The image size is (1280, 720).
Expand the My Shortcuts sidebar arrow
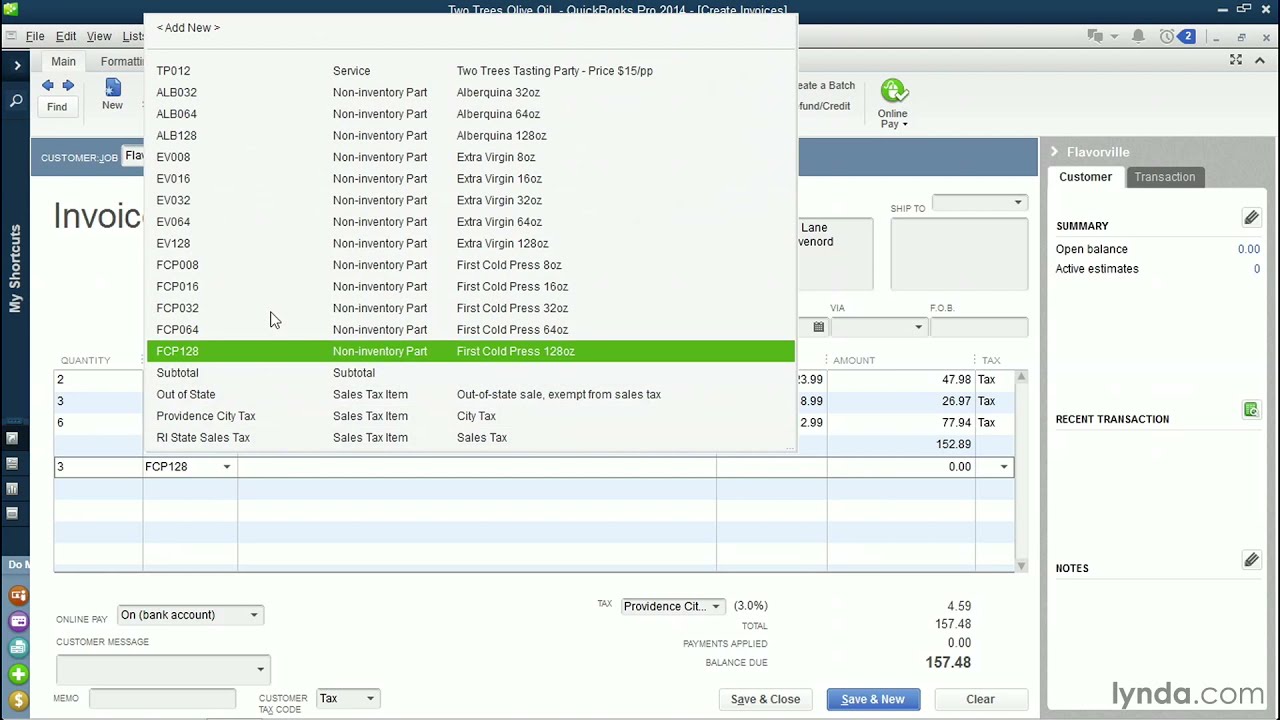click(17, 65)
